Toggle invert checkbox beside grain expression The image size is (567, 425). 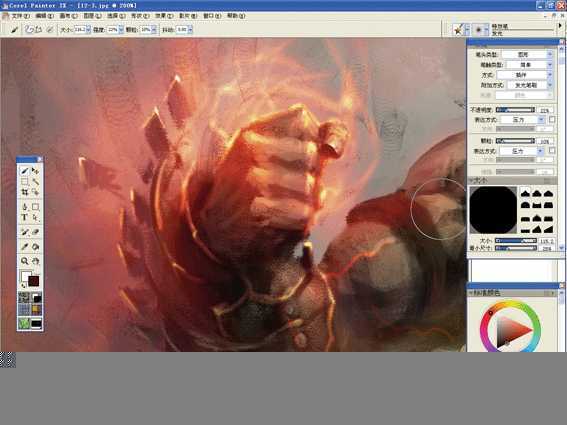[x=552, y=150]
